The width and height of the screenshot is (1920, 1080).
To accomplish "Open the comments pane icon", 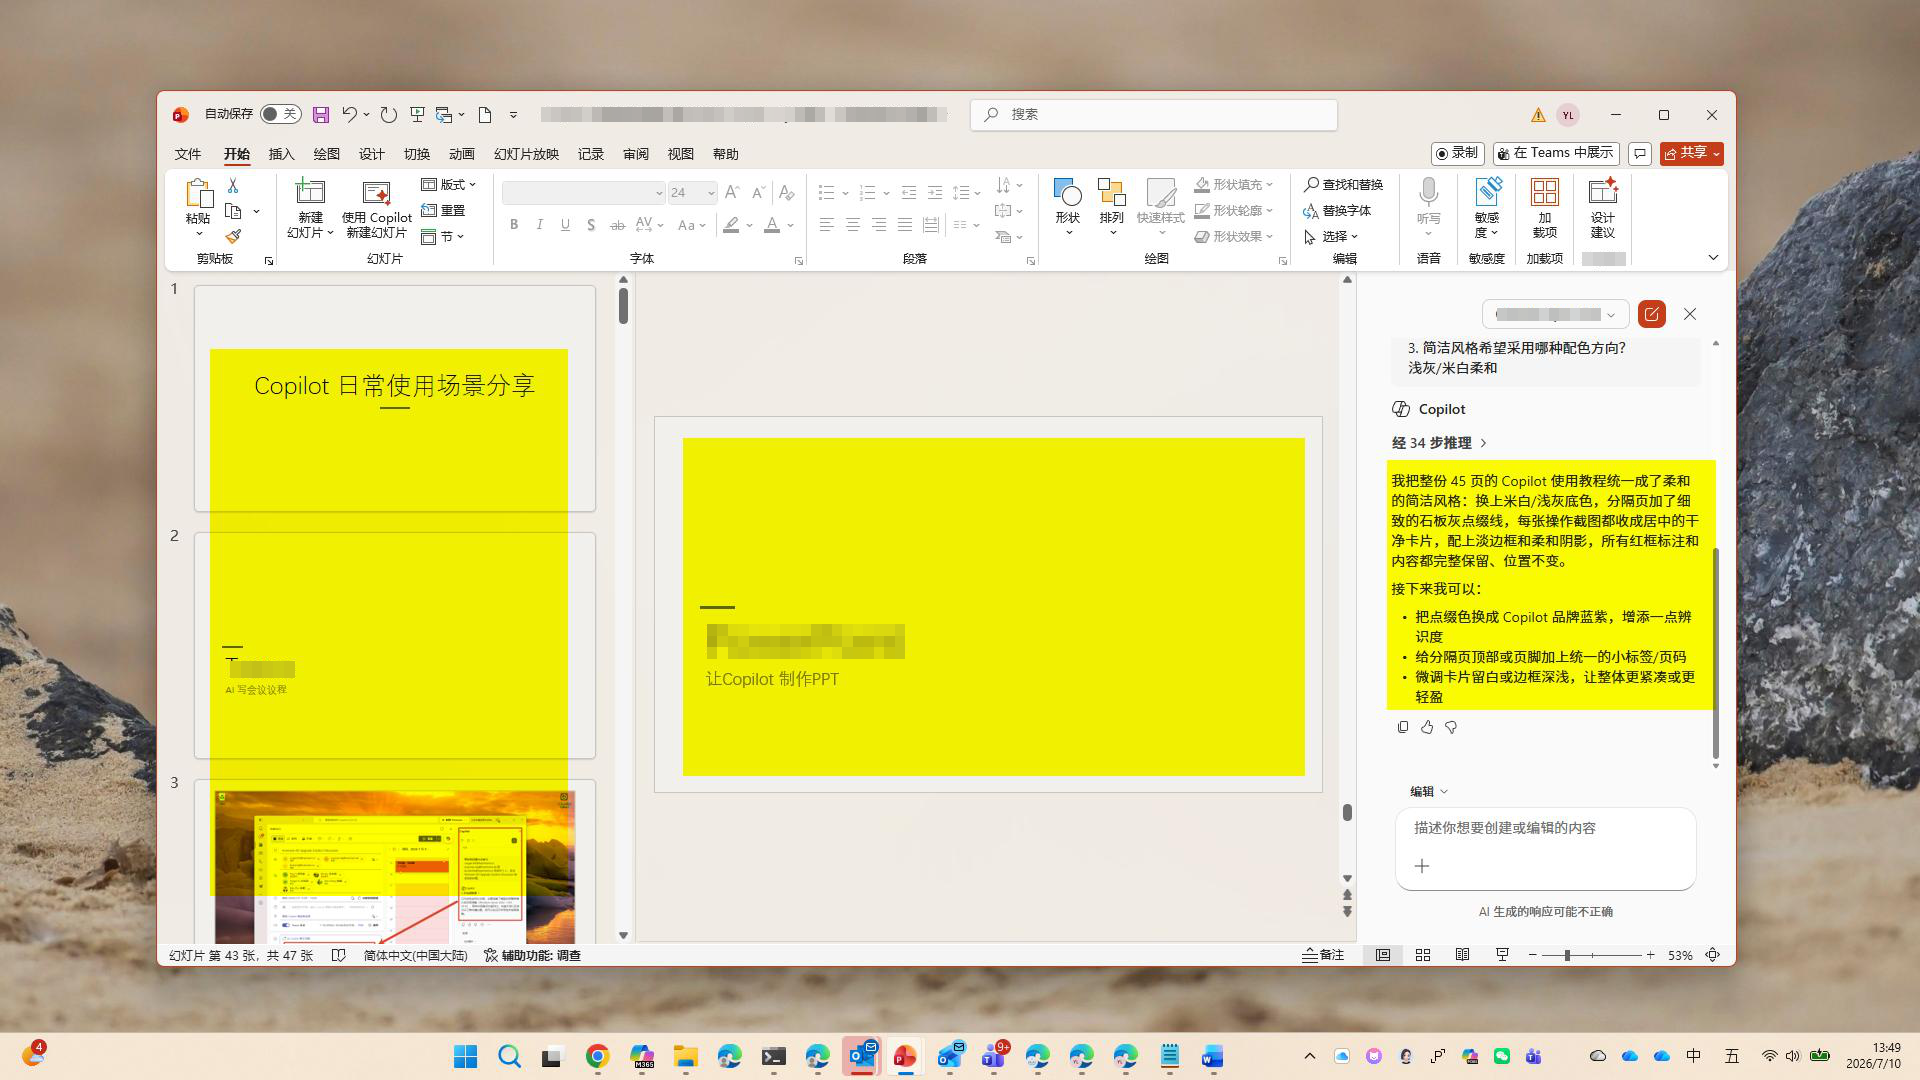I will [1640, 153].
